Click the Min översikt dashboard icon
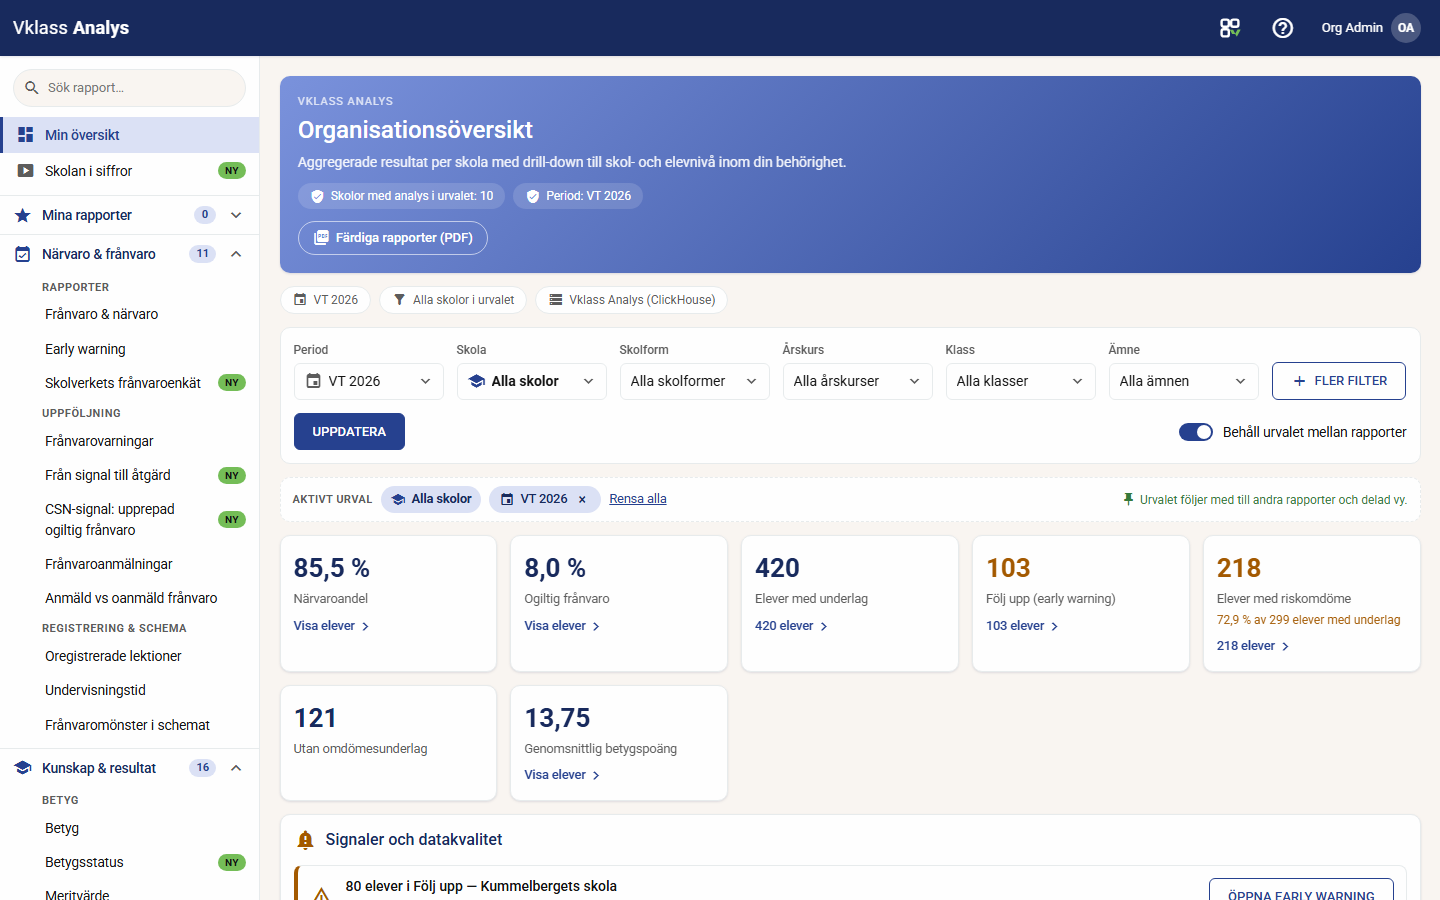1440x900 pixels. click(x=26, y=135)
